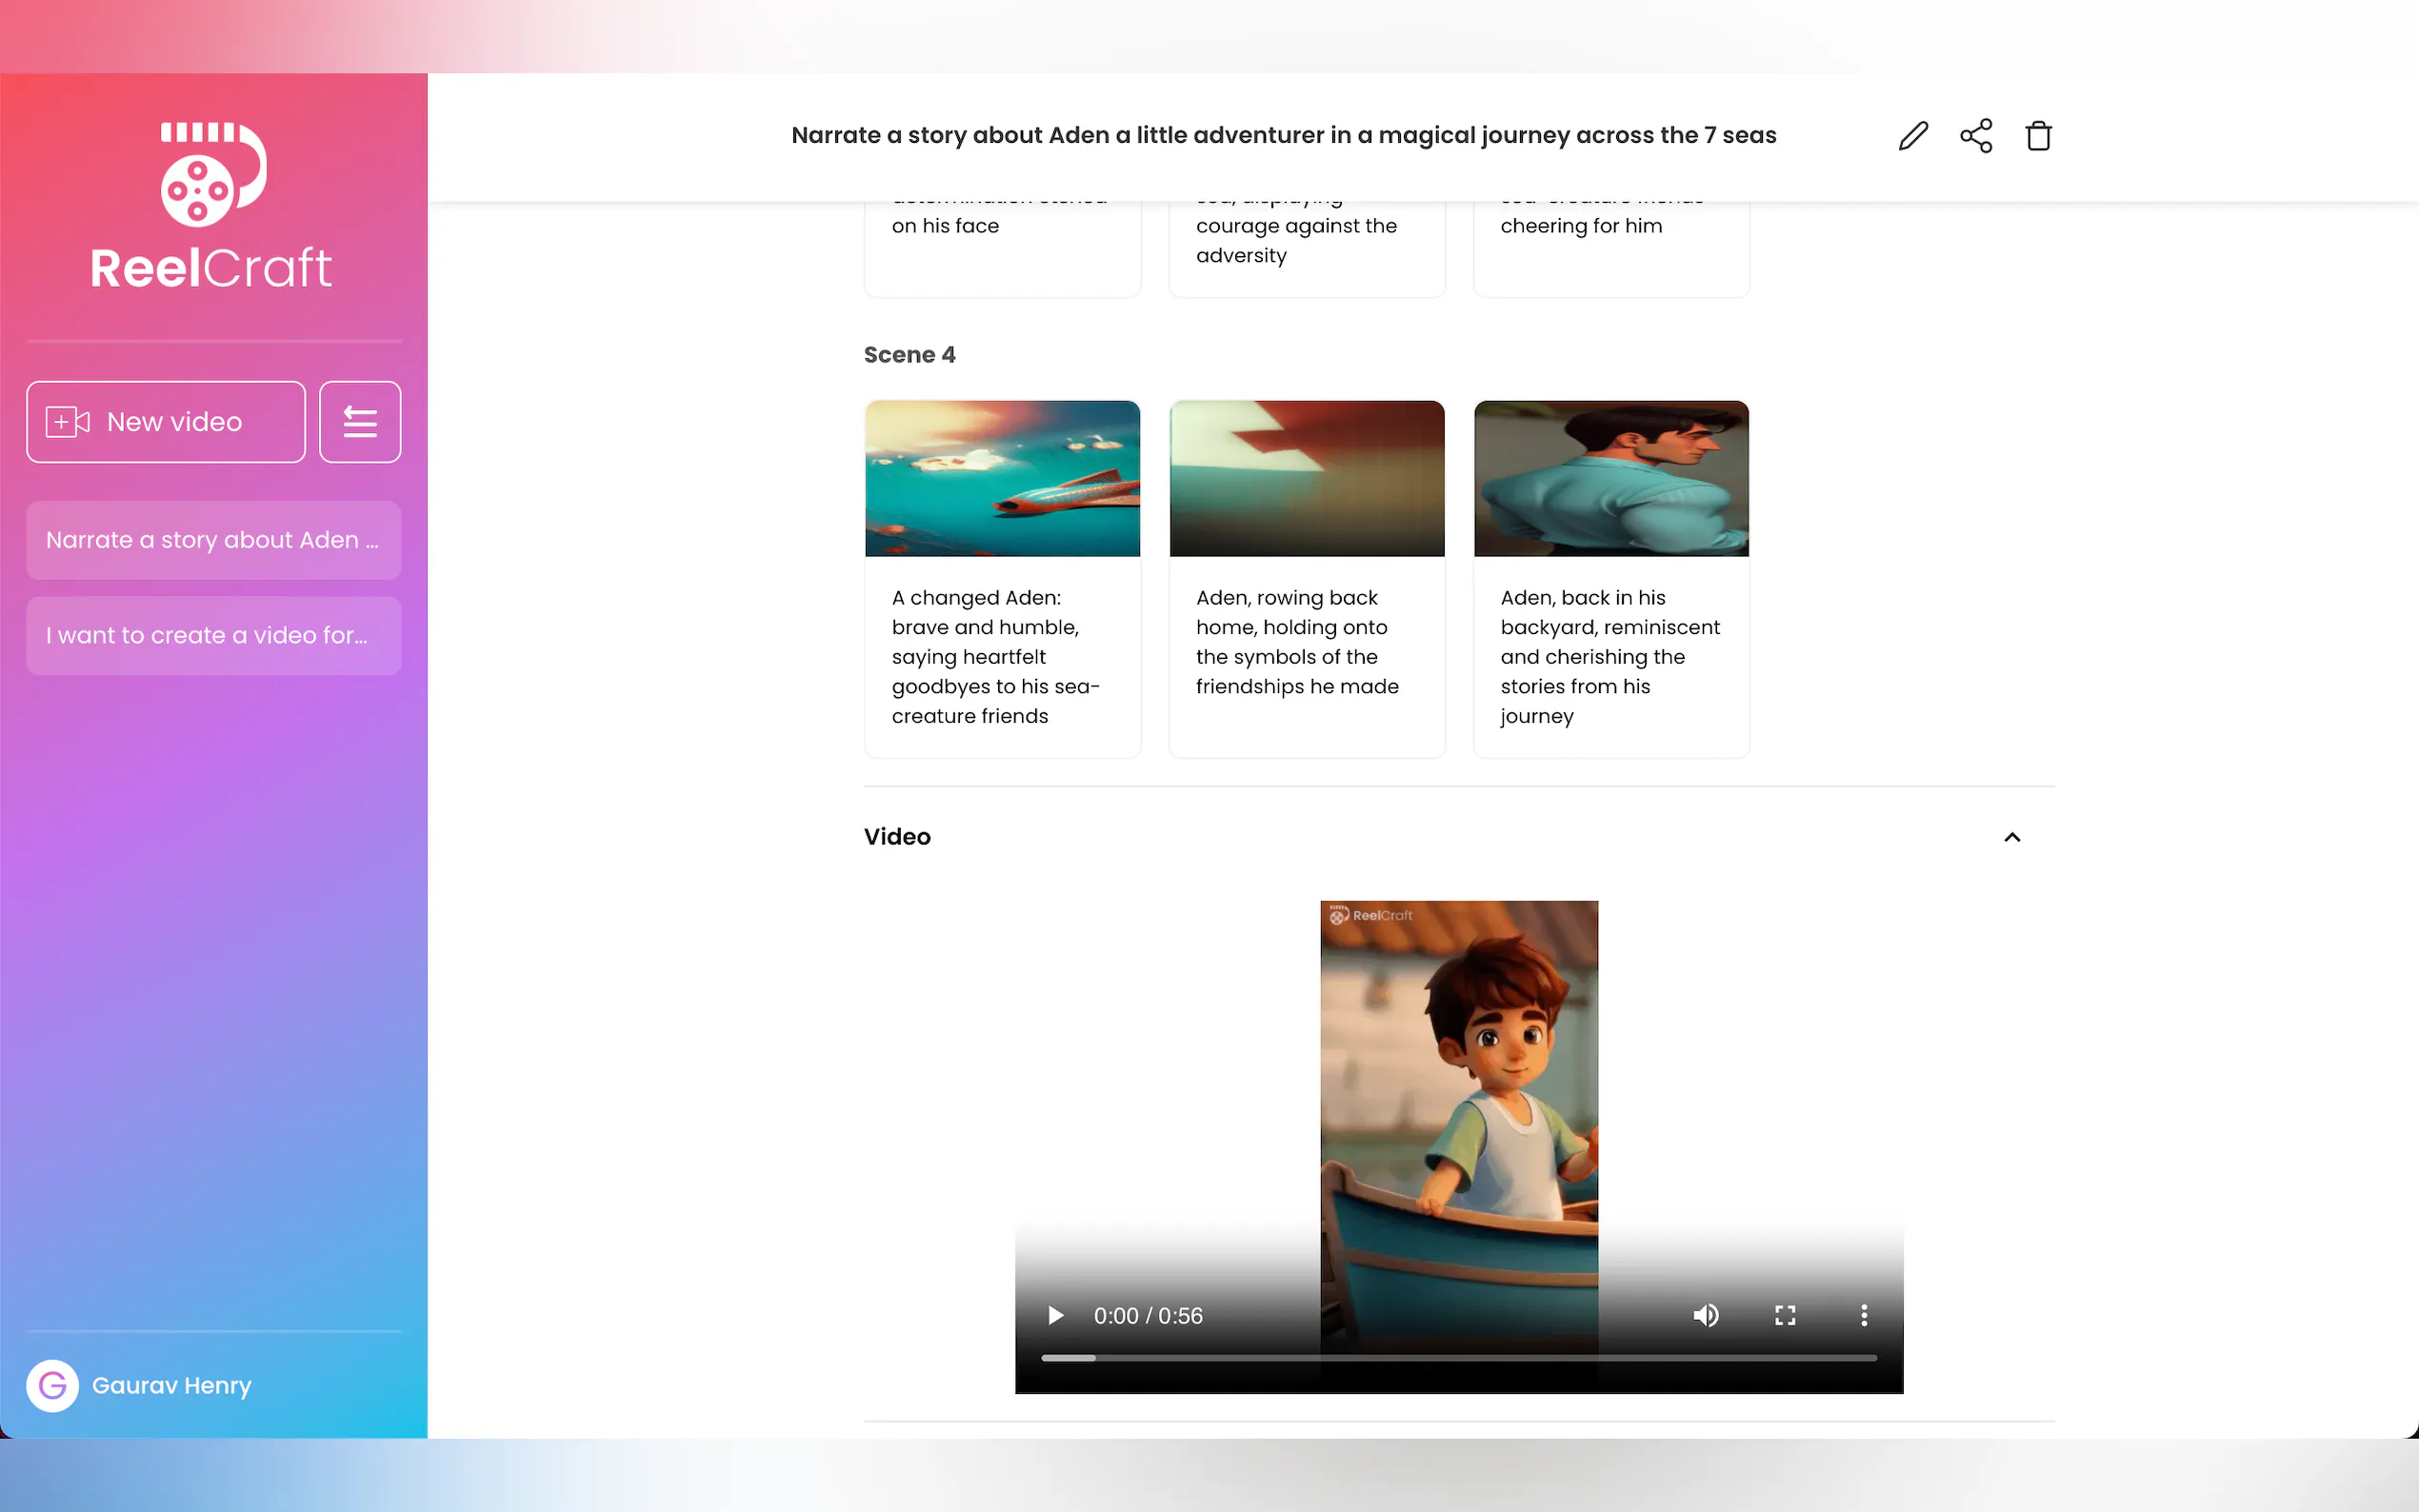The width and height of the screenshot is (2419, 1512).
Task: Enter fullscreen on the video player
Action: tap(1785, 1315)
